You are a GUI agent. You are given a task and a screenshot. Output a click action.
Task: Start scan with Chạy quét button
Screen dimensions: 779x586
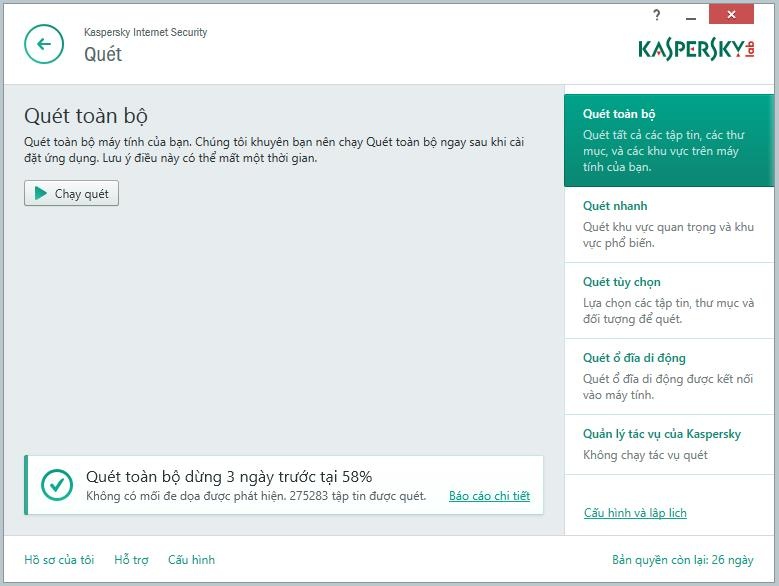click(x=71, y=194)
